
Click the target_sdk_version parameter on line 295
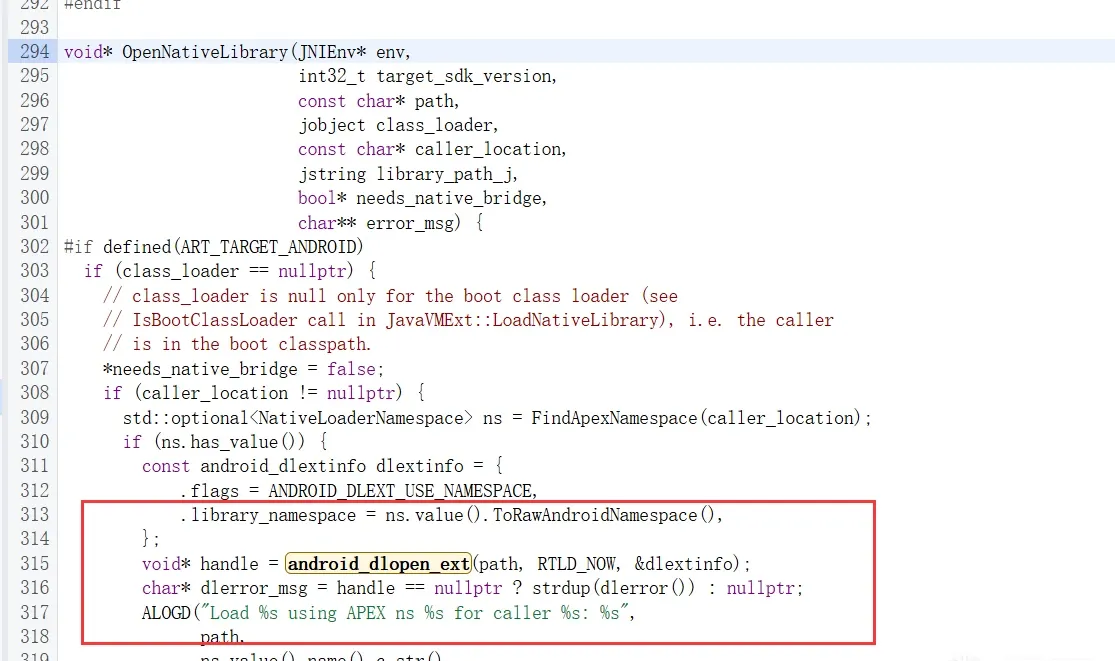[464, 76]
